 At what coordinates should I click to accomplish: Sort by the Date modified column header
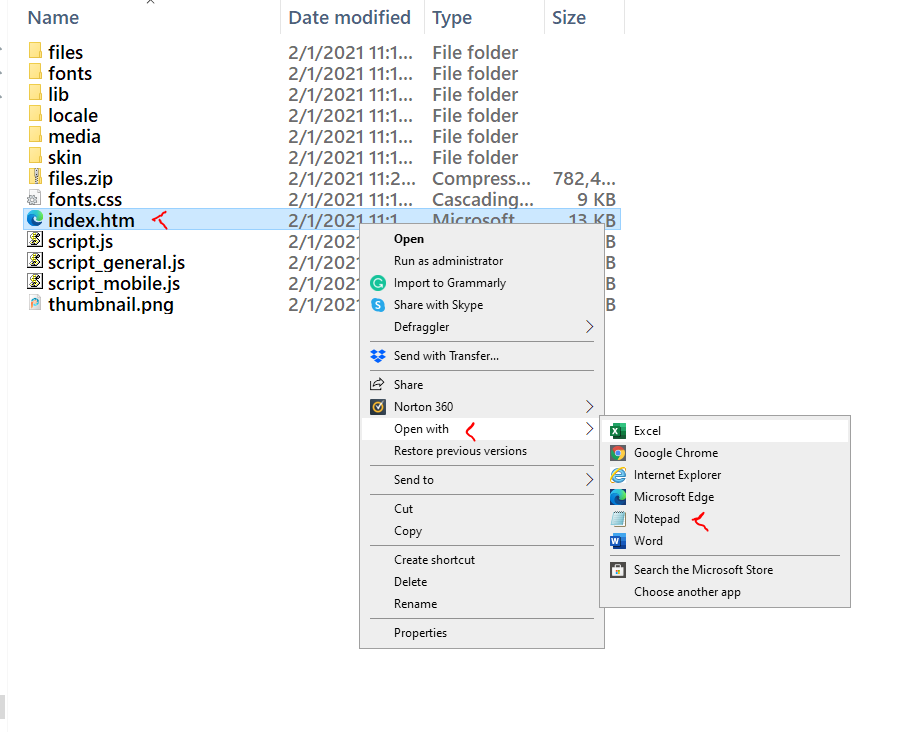tap(349, 18)
